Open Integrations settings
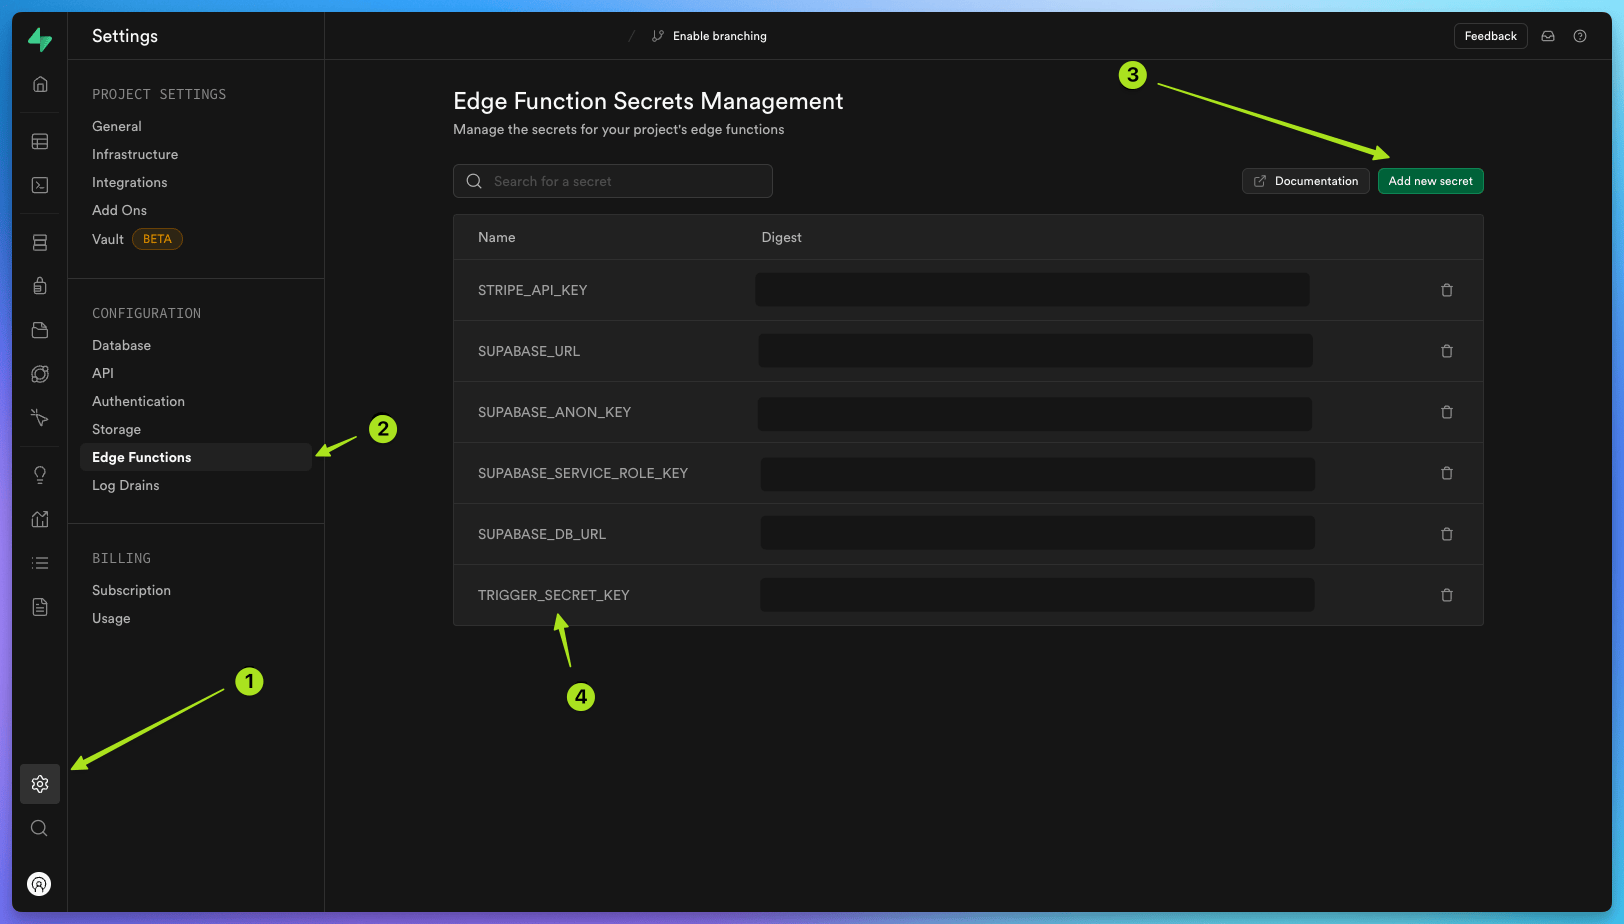 [130, 182]
